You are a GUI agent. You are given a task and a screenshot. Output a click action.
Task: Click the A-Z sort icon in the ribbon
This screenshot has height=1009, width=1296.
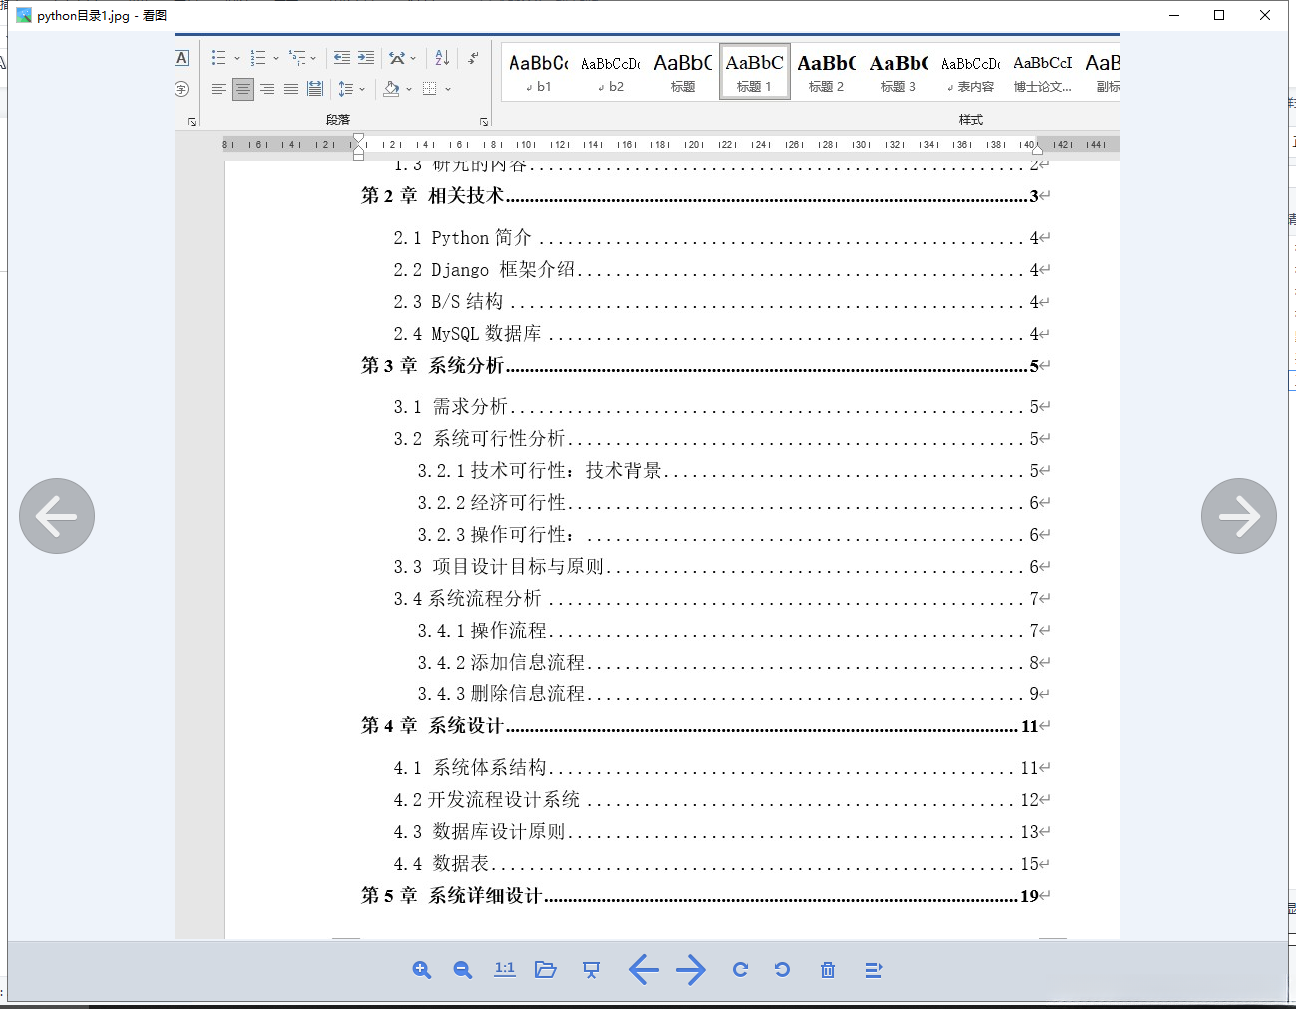(441, 57)
